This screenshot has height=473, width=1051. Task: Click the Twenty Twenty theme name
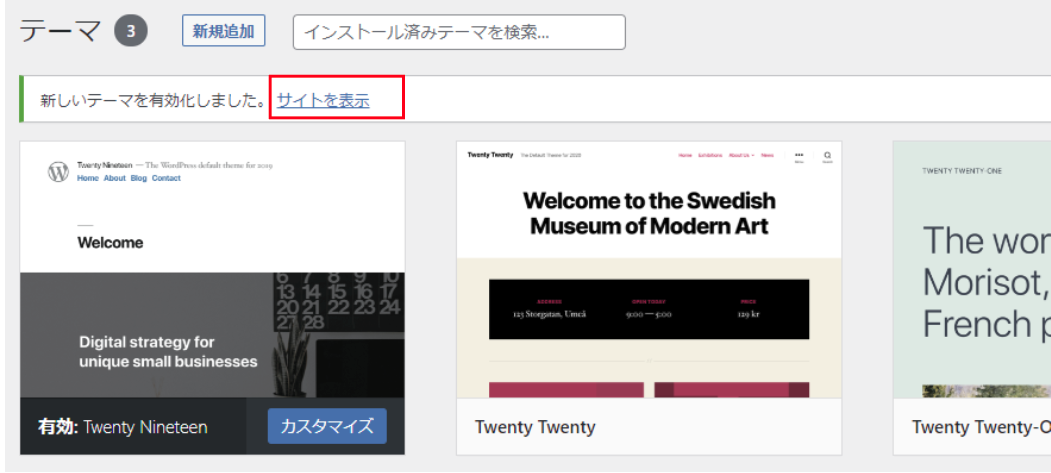coord(535,427)
